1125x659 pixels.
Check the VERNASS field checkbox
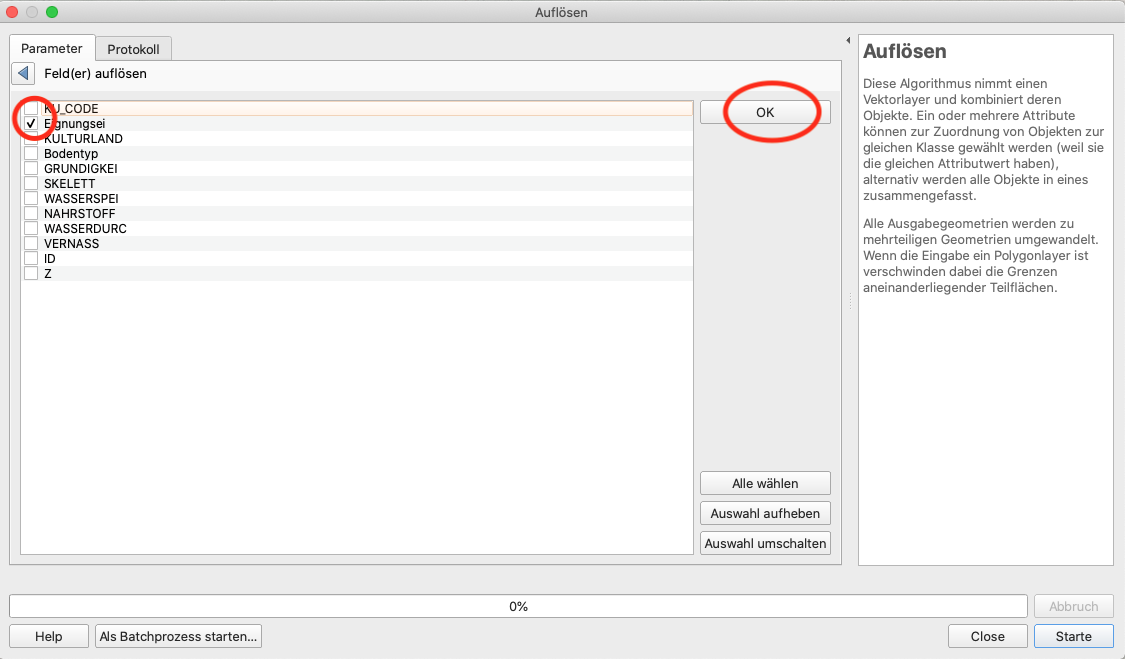[x=31, y=244]
